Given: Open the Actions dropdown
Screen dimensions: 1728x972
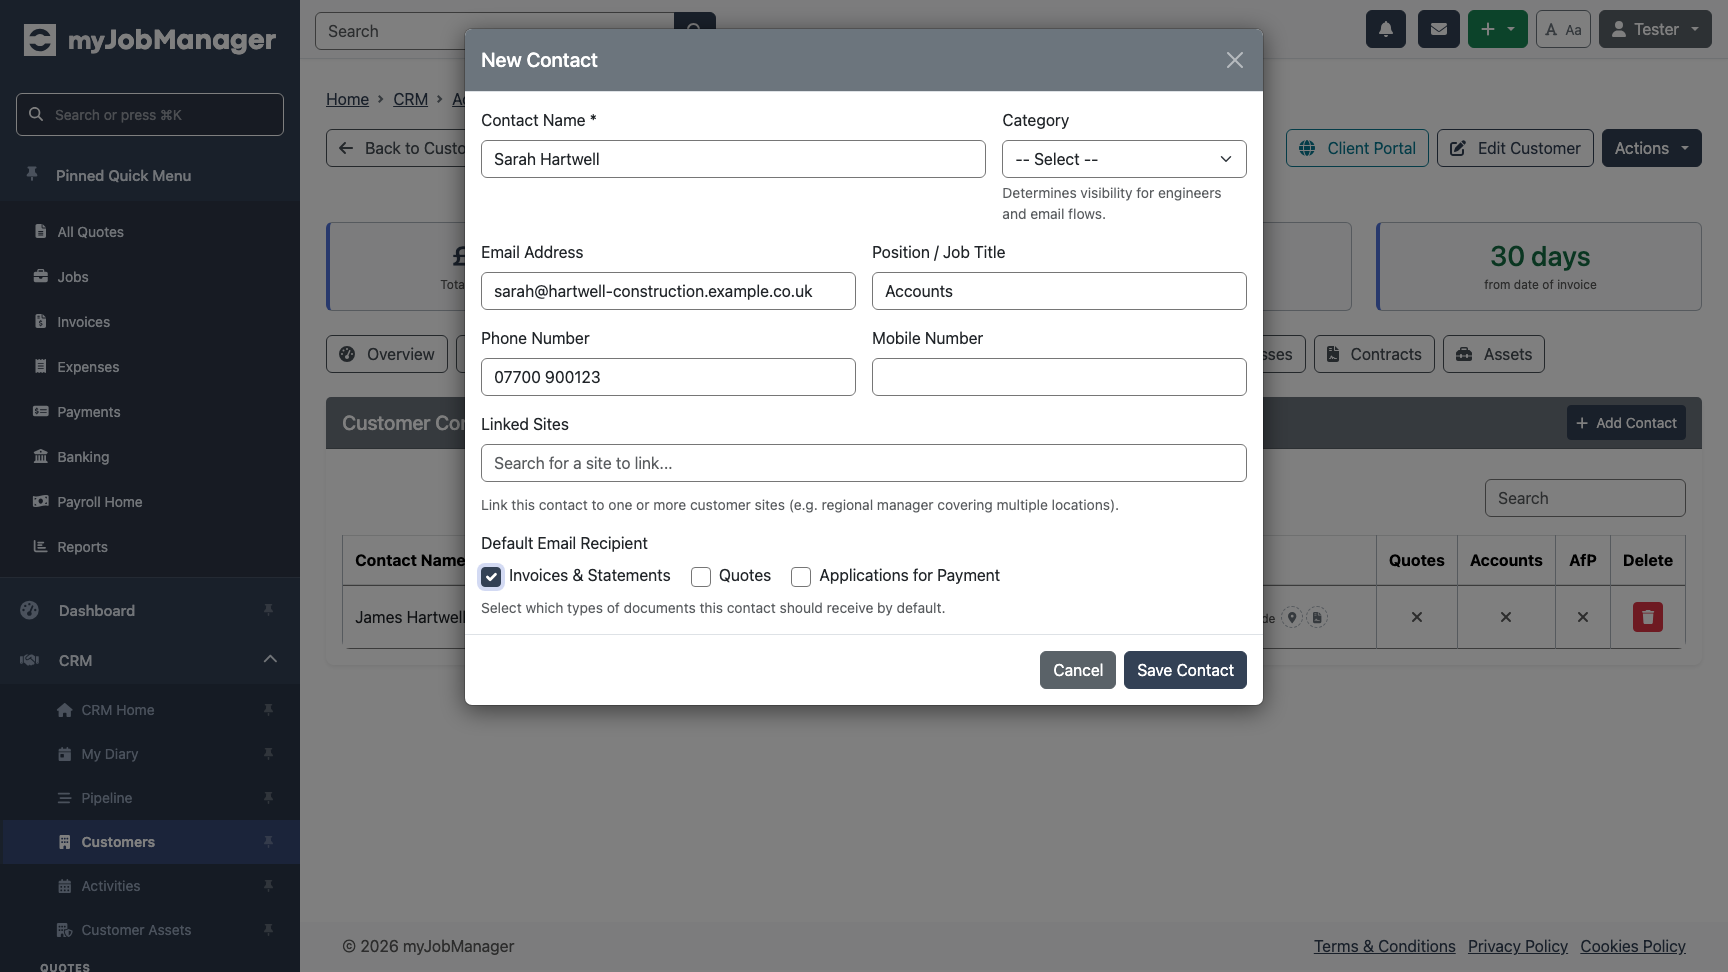Looking at the screenshot, I should pyautogui.click(x=1651, y=148).
